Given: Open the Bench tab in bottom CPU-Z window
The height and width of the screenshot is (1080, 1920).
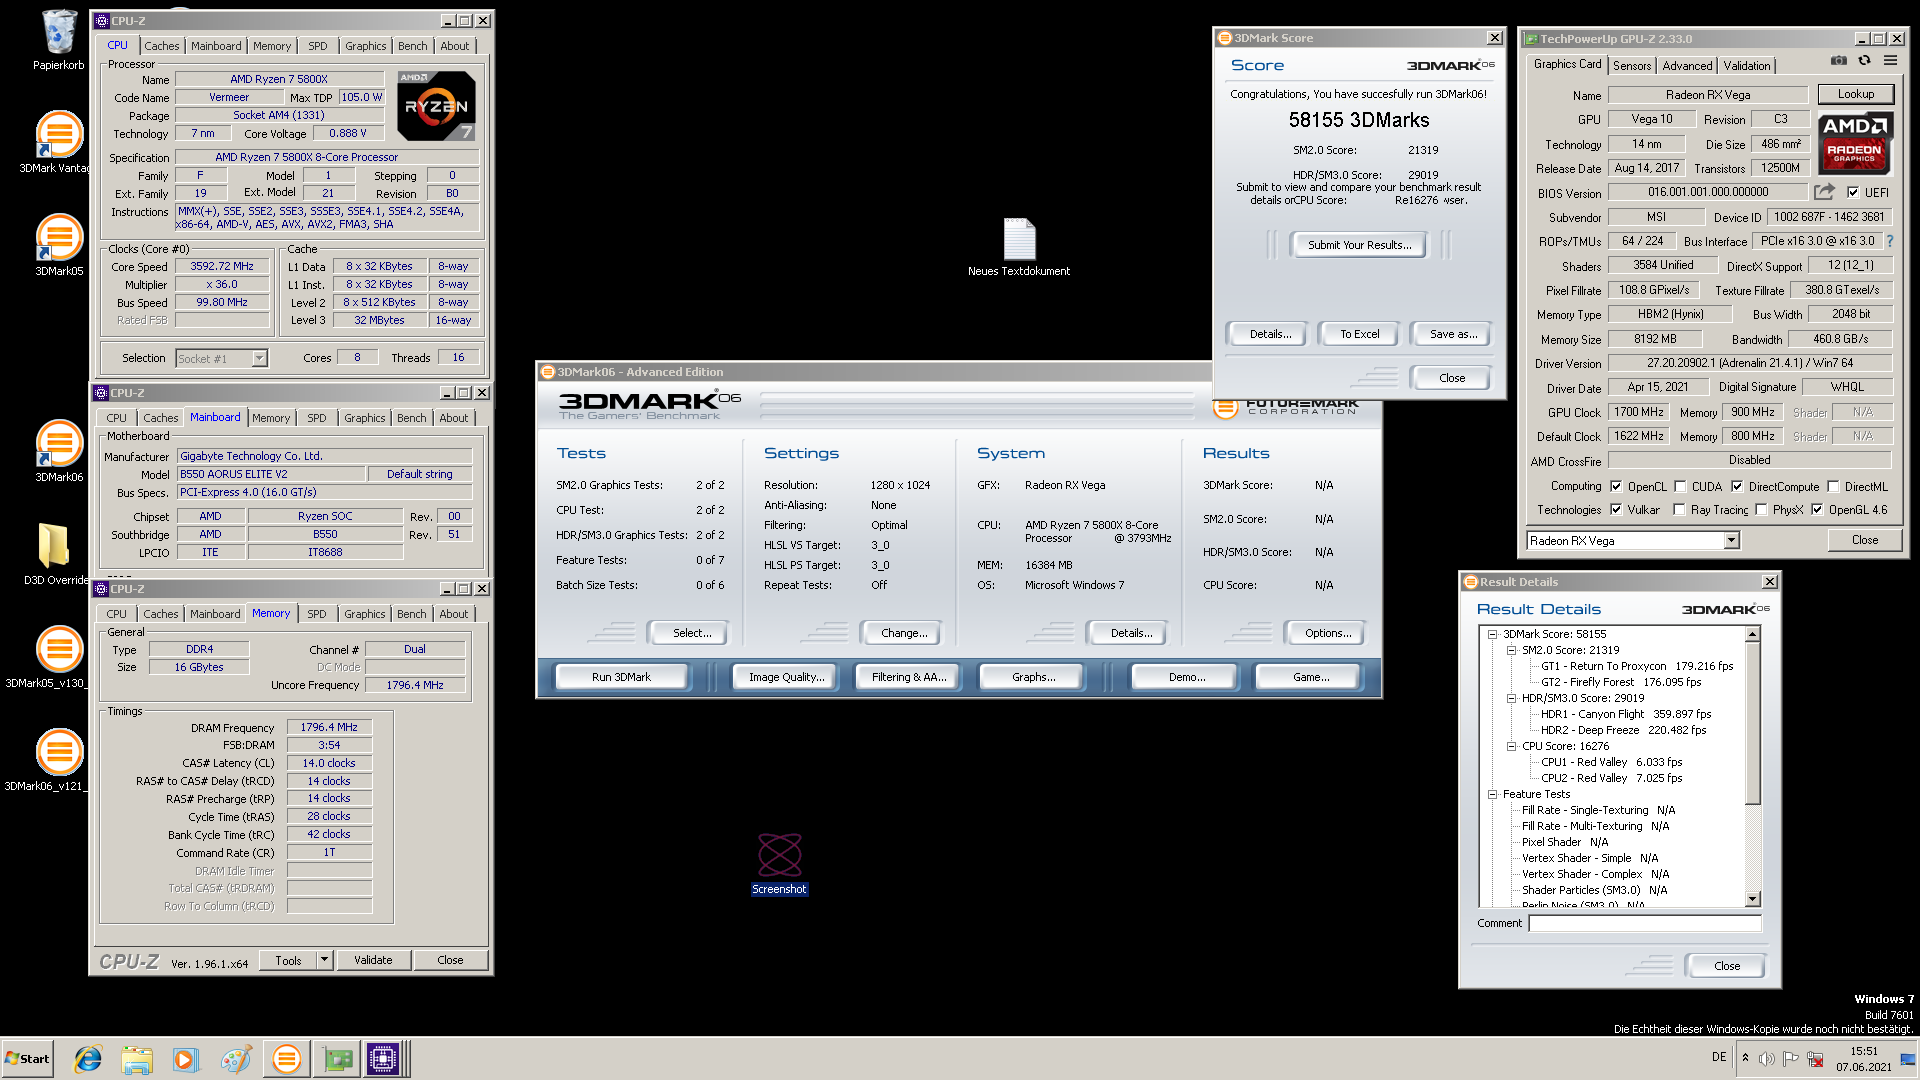Looking at the screenshot, I should point(411,614).
